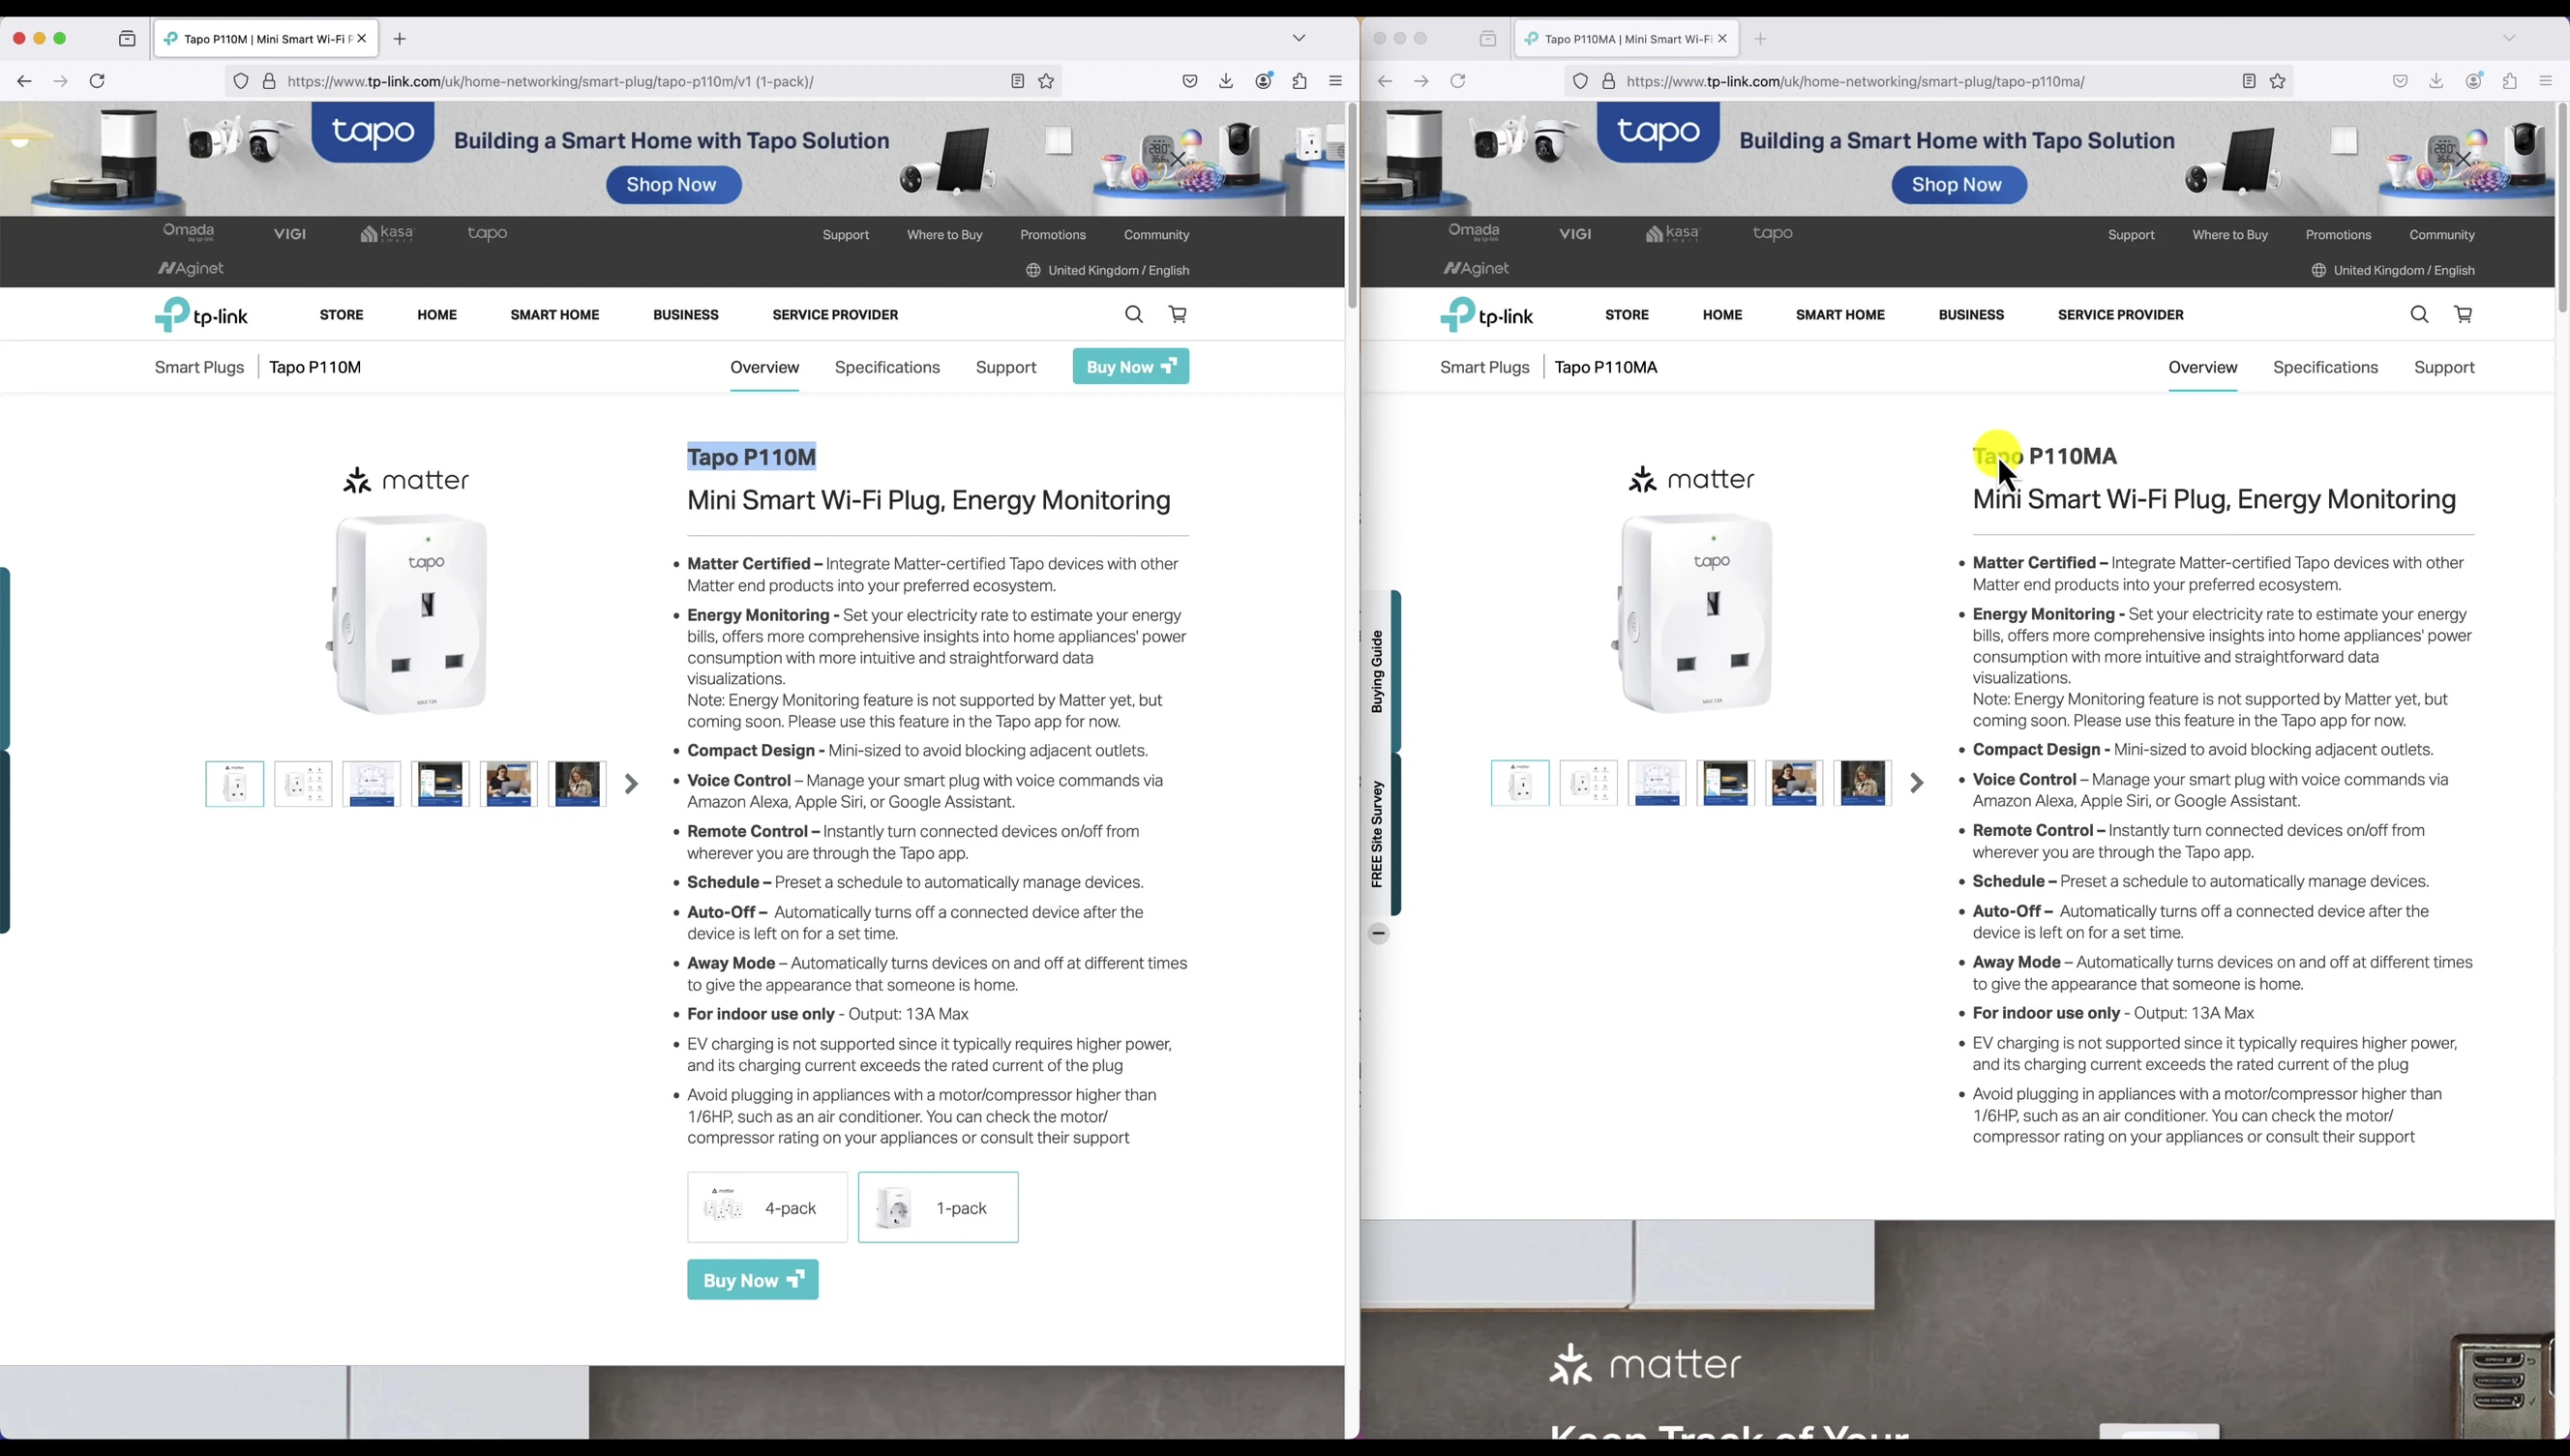Close the Tapo P110M browser tab
The height and width of the screenshot is (1456, 2570).
click(361, 38)
